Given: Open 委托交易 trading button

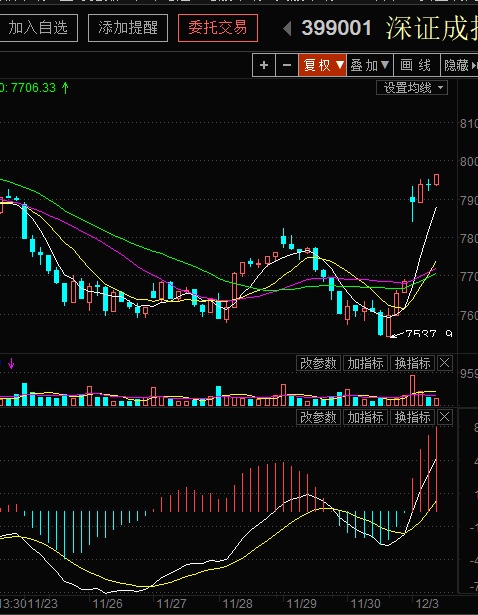Looking at the screenshot, I should coord(218,28).
